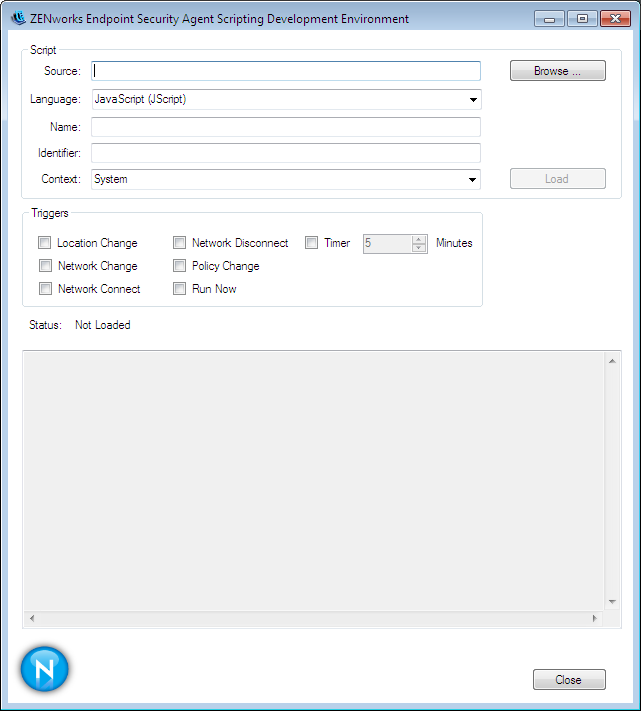Screen dimensions: 641x711
Task: Click the Novell N logo icon
Action: 44,669
